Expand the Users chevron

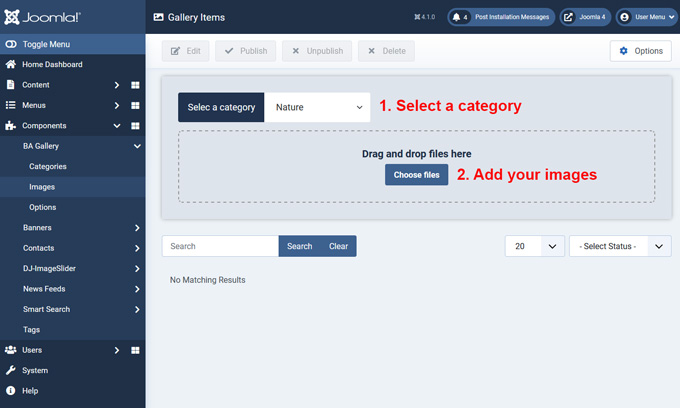117,350
